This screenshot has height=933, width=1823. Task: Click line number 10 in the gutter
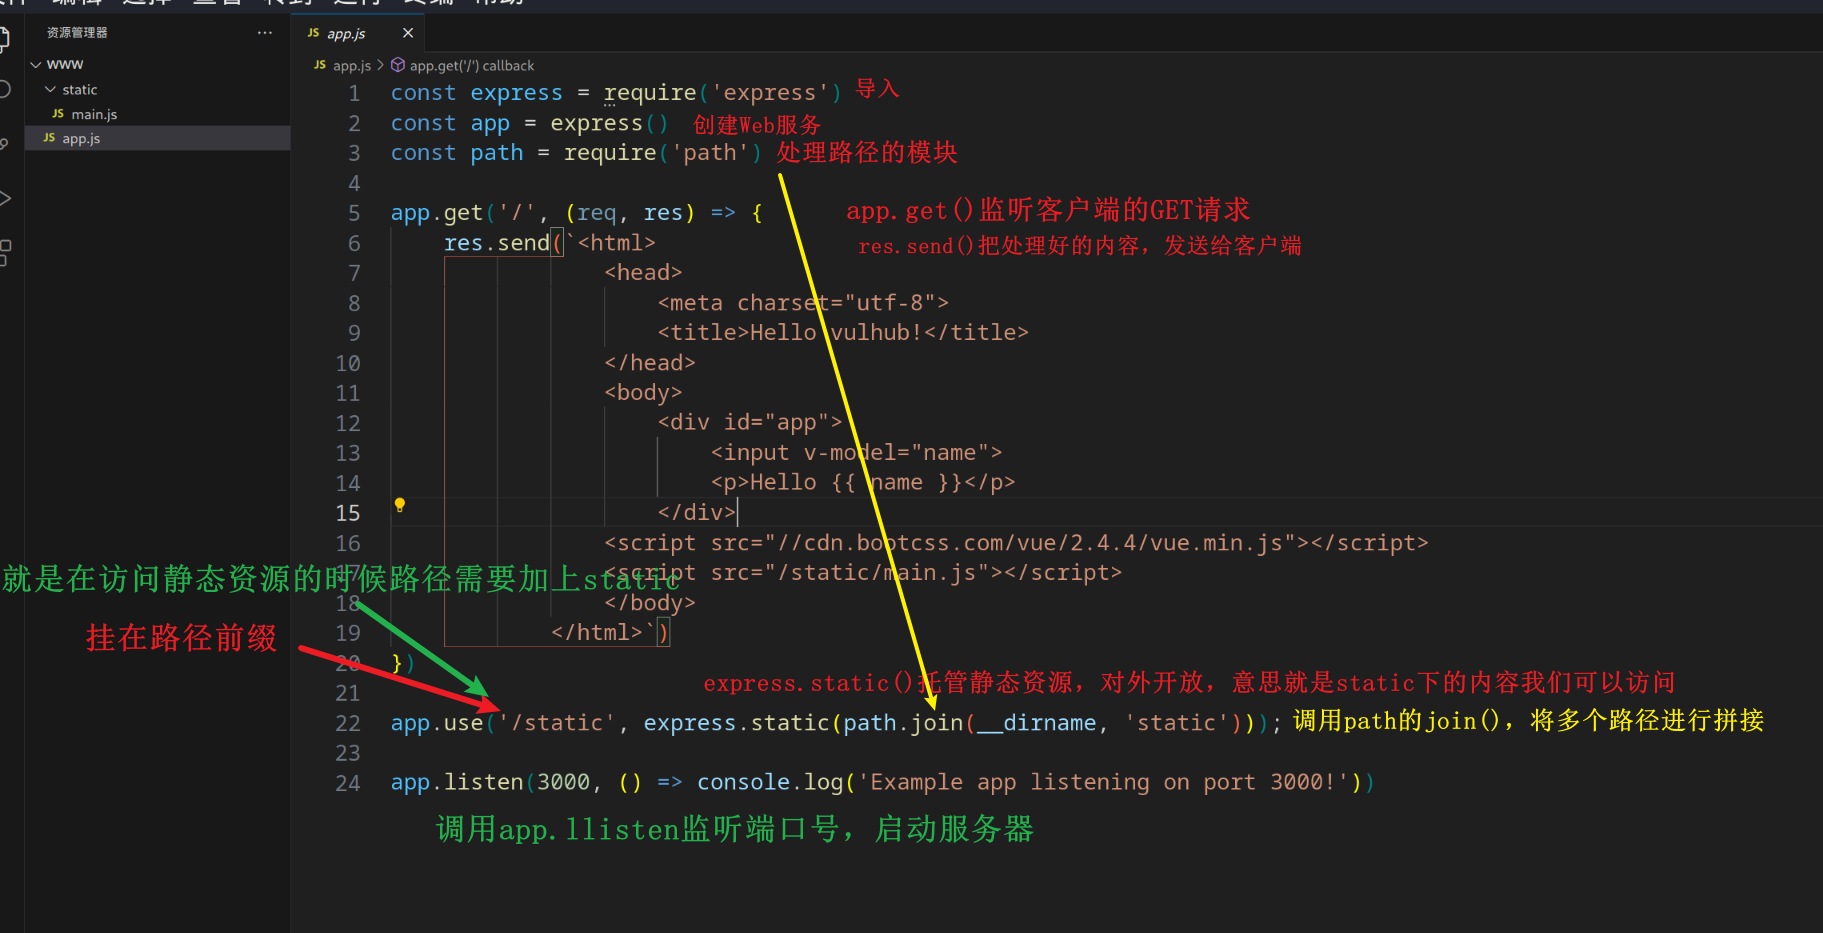coord(348,363)
